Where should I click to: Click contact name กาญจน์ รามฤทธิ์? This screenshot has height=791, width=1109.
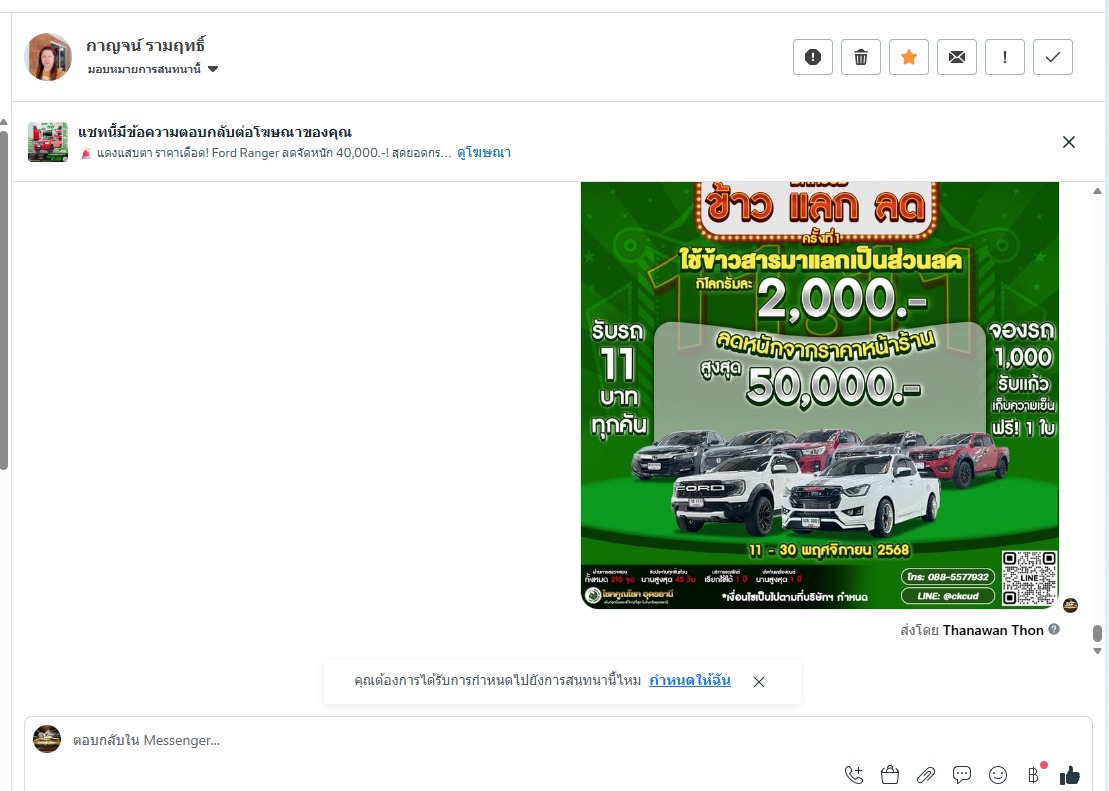click(x=146, y=45)
